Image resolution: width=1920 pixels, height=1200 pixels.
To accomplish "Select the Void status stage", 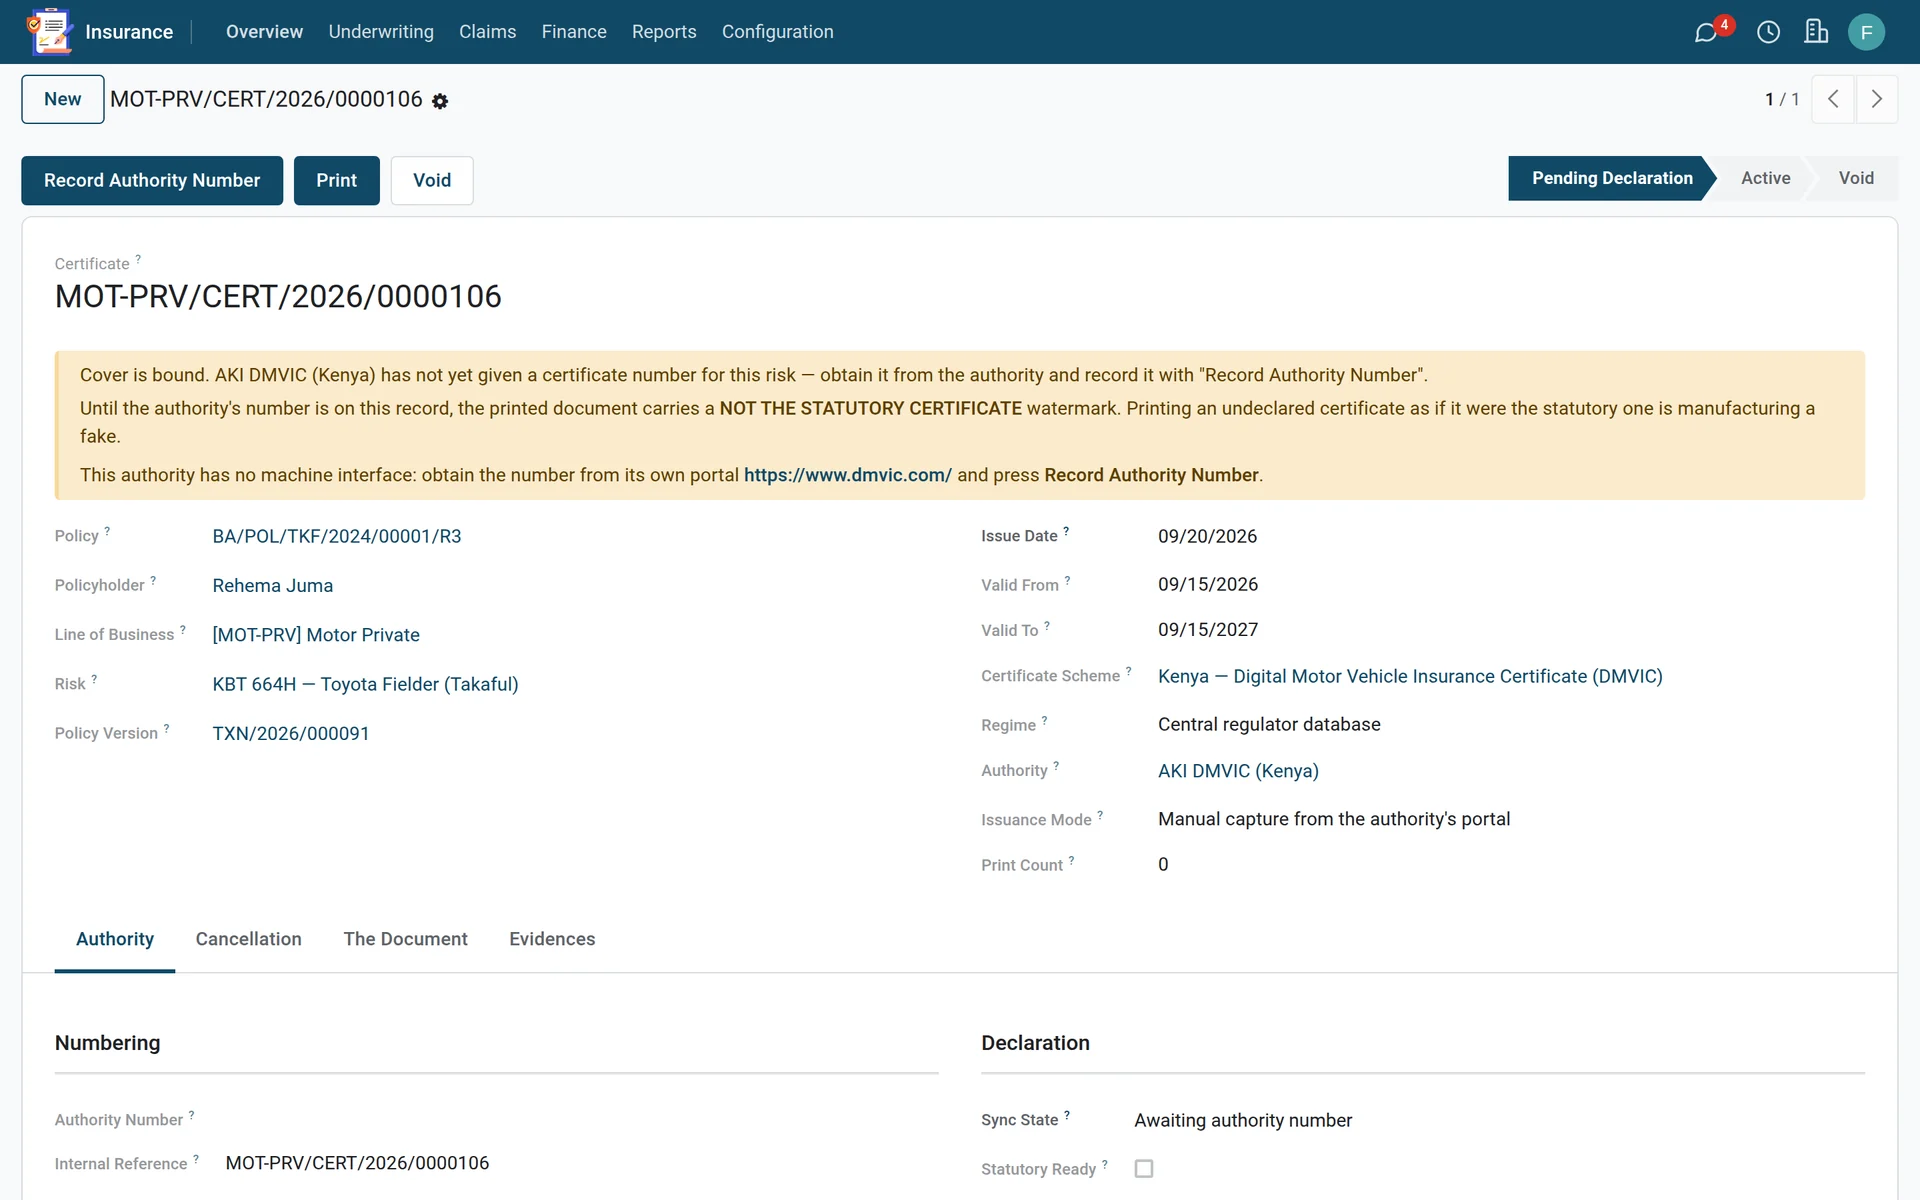I will coord(1856,178).
